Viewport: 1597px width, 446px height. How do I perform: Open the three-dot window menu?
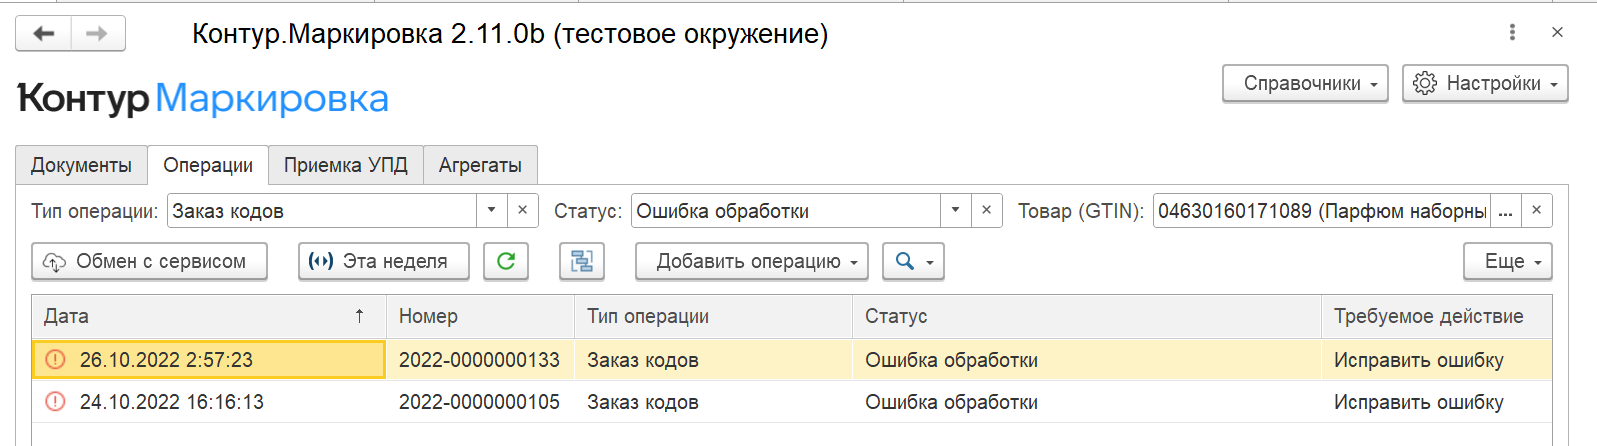pos(1512,32)
